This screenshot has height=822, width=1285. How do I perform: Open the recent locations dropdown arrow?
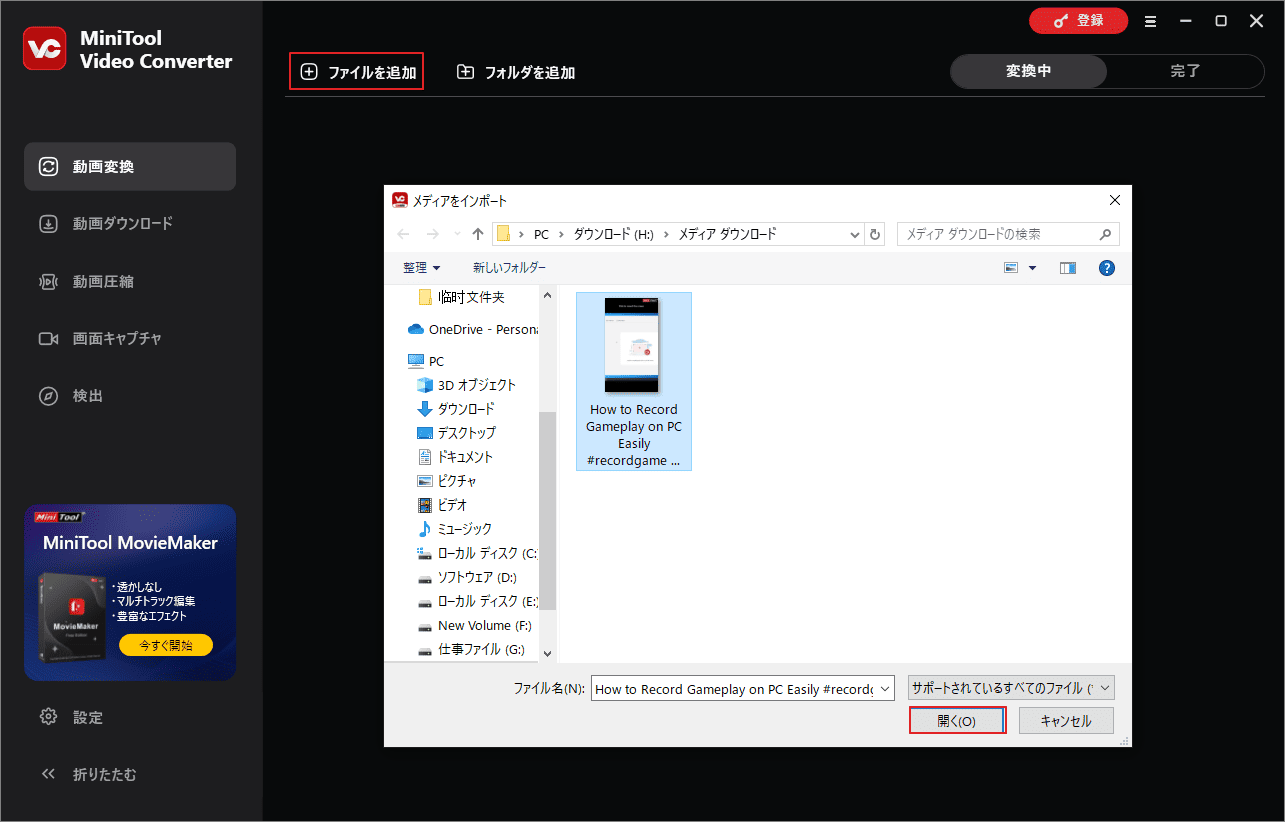[x=457, y=234]
